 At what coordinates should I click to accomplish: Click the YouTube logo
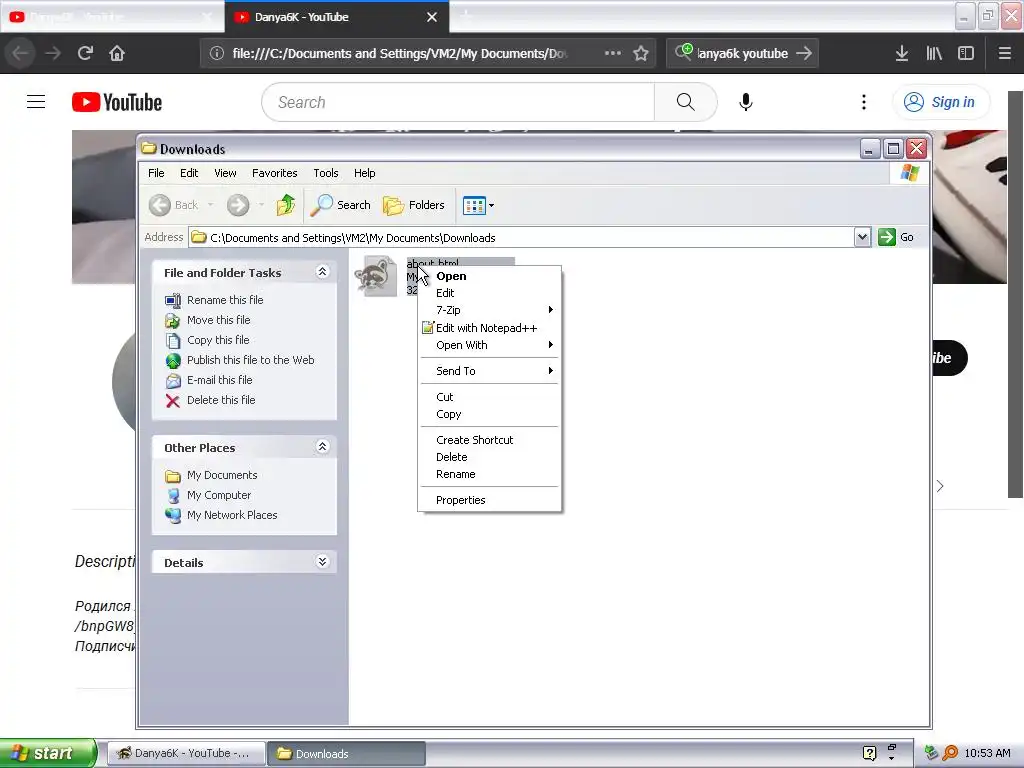coord(117,103)
